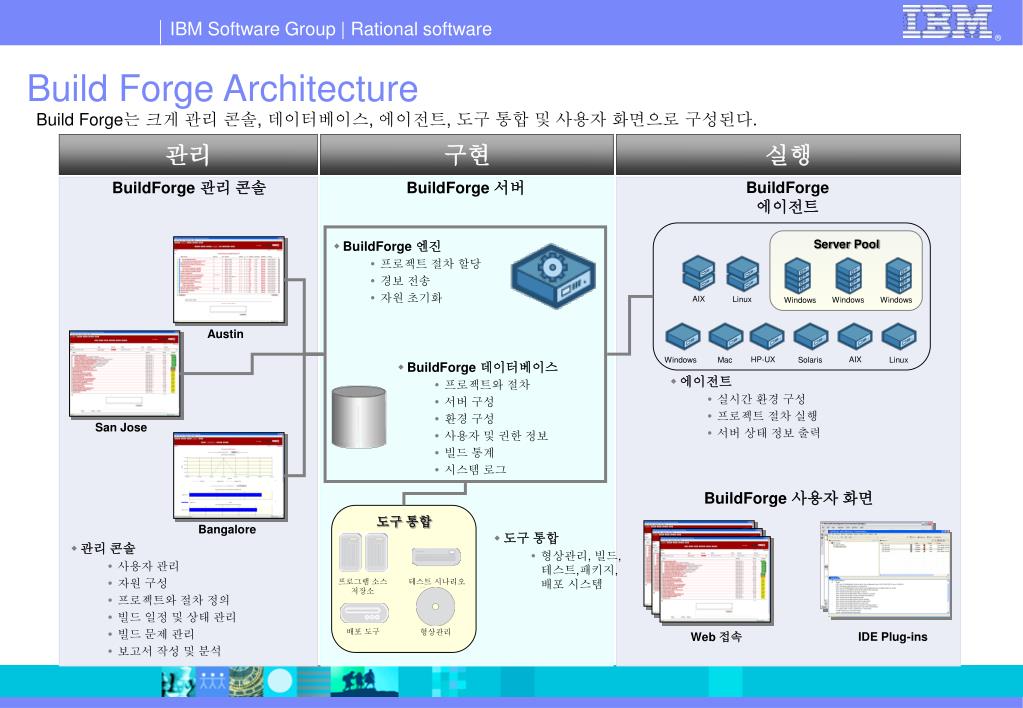This screenshot has width=1023, height=708.
Task: Click the "Web 접속" caption
Action: pos(716,636)
